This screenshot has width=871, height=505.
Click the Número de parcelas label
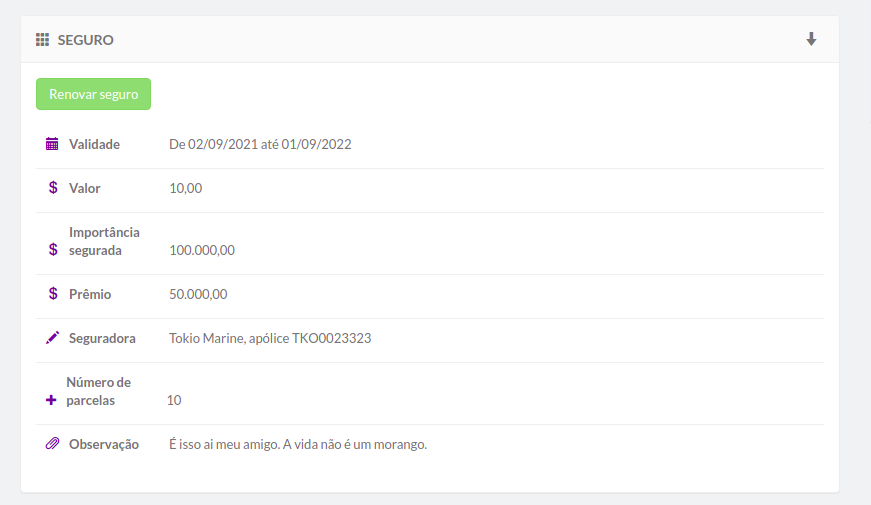pyautogui.click(x=98, y=391)
